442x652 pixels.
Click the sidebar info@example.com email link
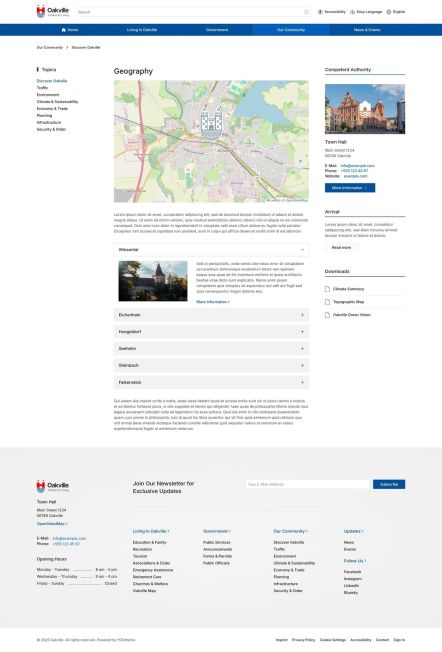click(x=358, y=165)
